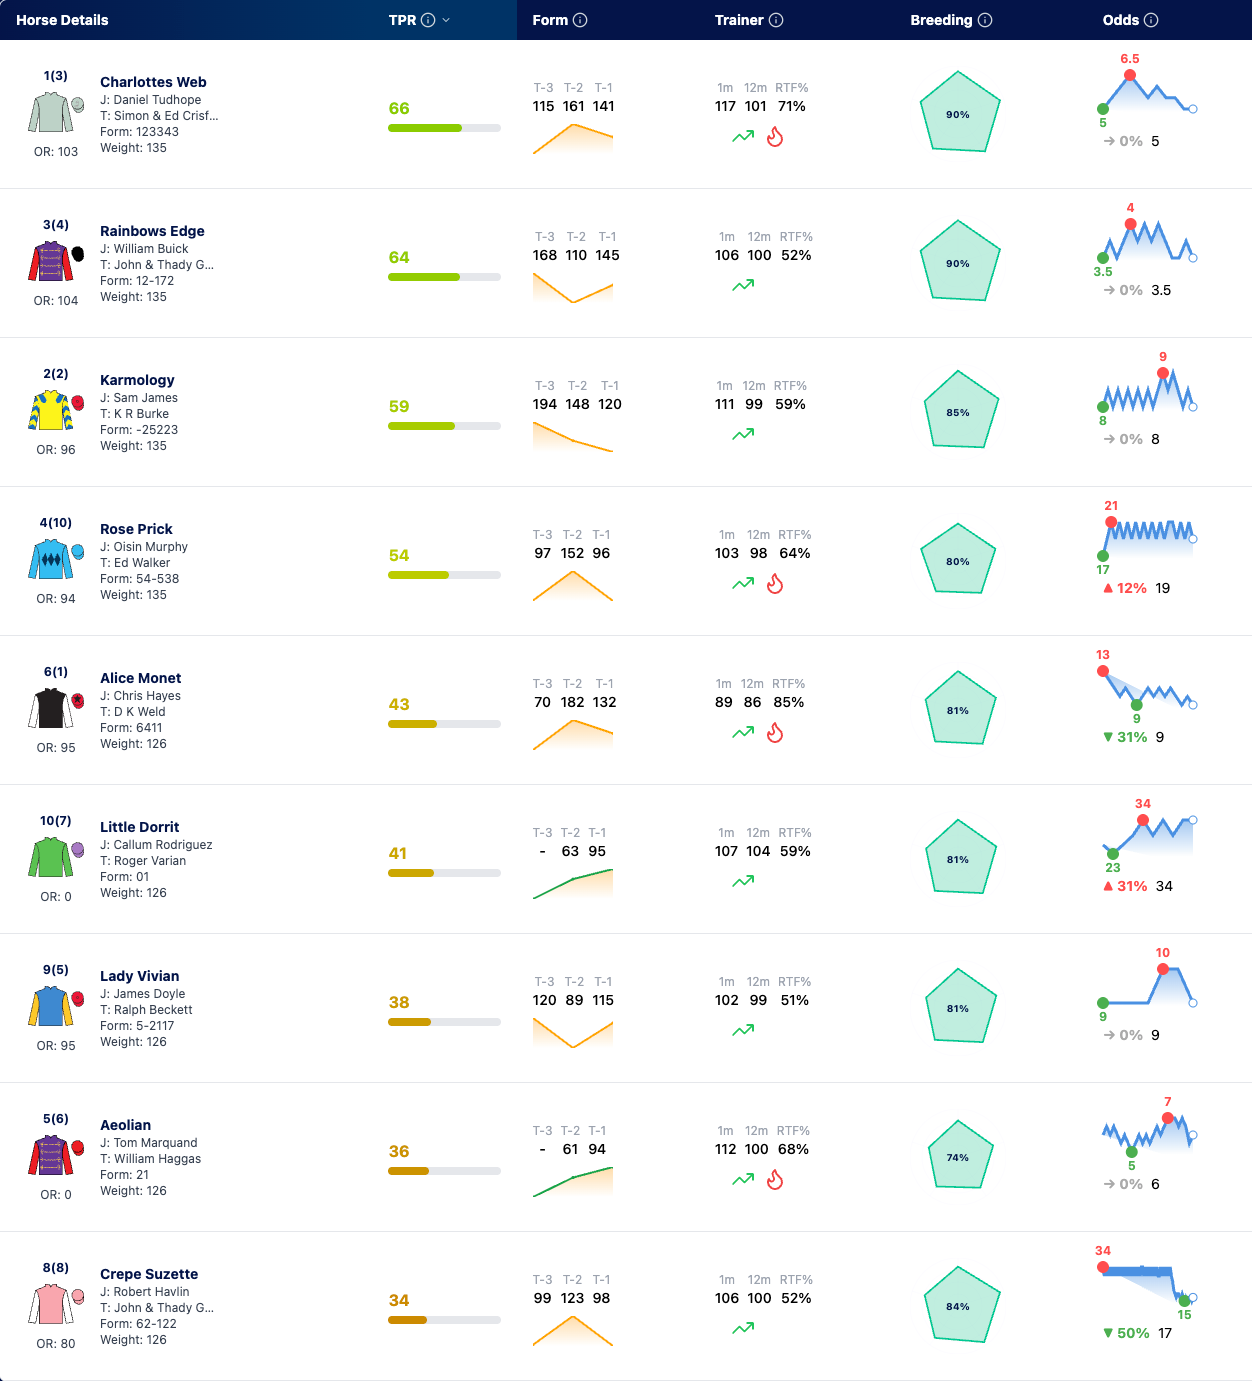
Task: Click the TPR info icon
Action: [x=428, y=20]
